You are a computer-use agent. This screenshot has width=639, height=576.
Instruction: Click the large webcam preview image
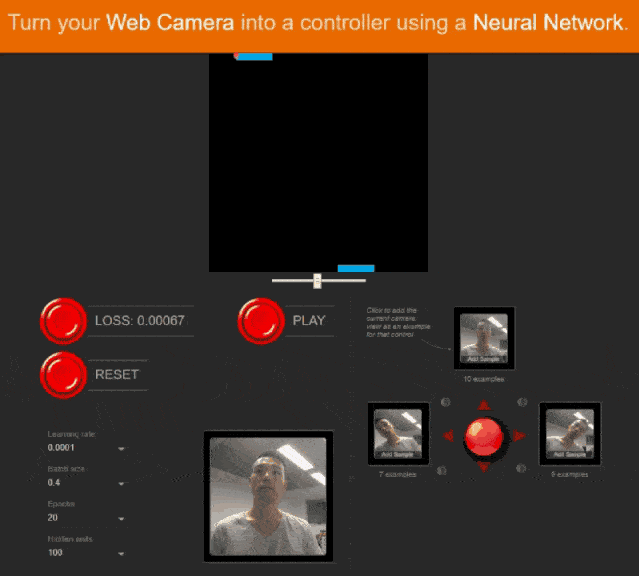pos(268,497)
